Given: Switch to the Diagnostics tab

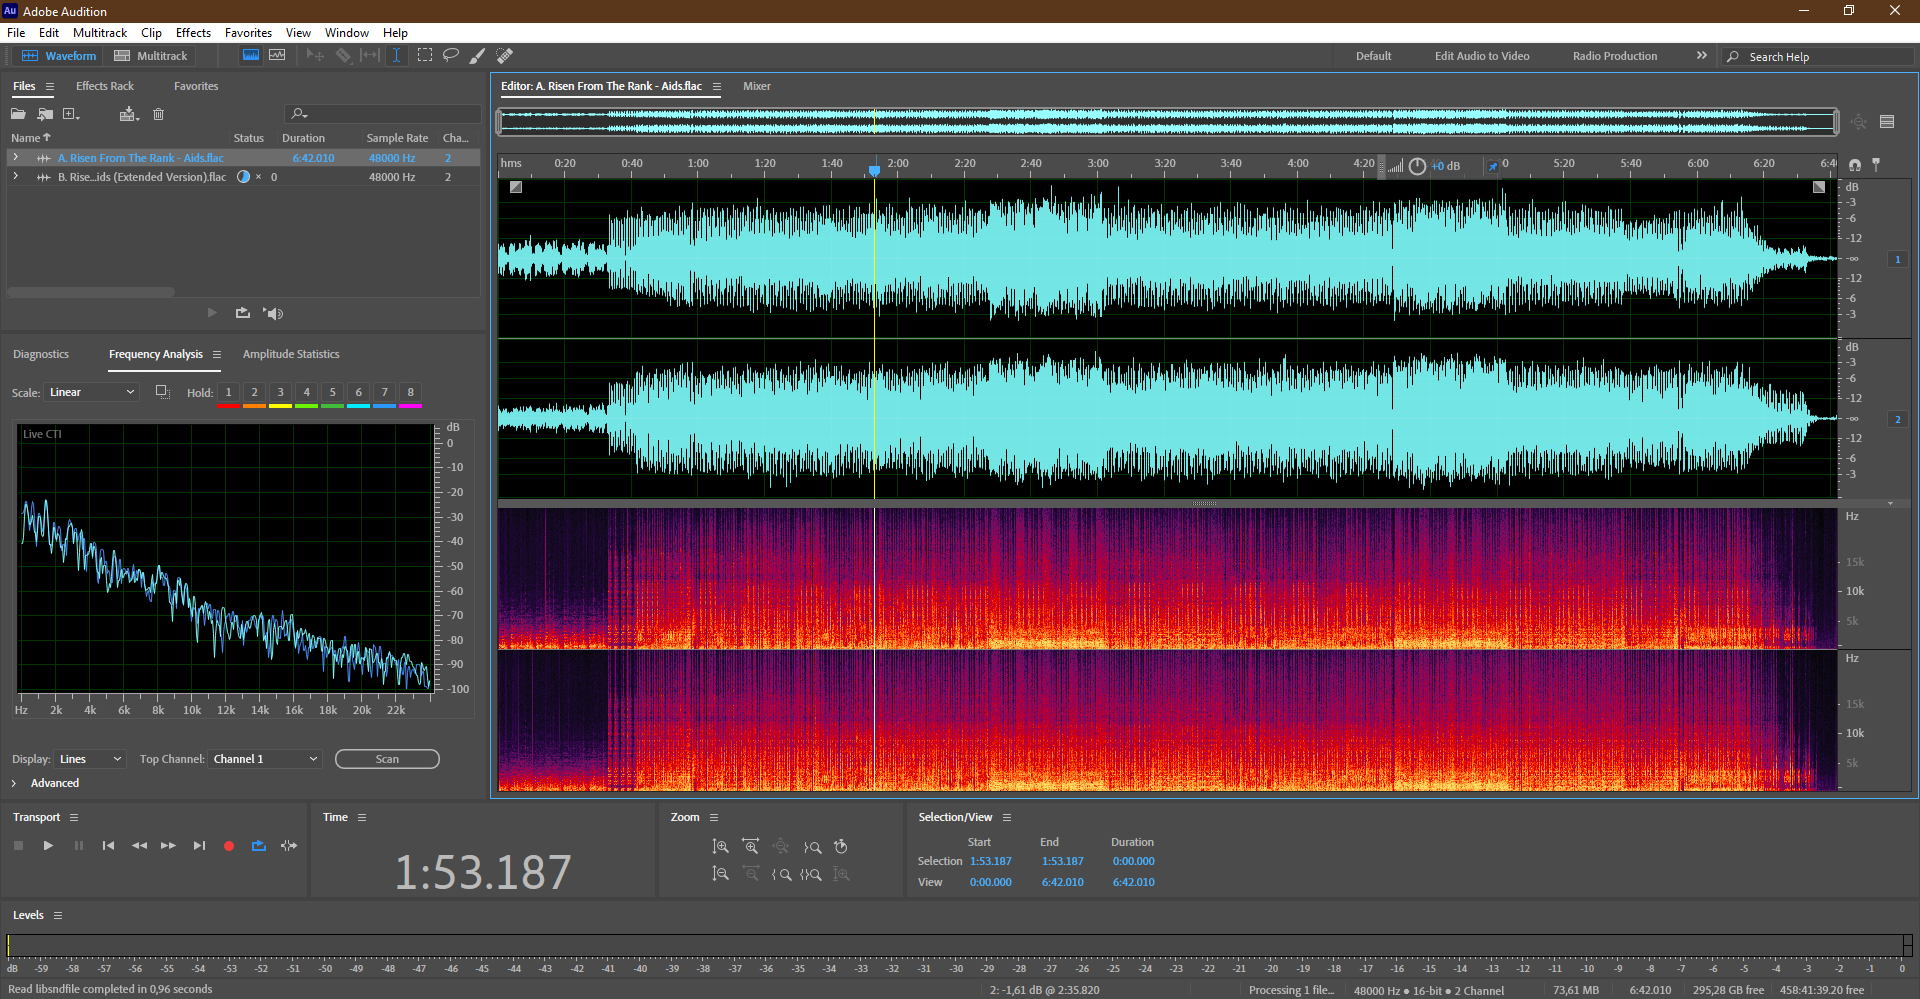Looking at the screenshot, I should click(x=41, y=354).
